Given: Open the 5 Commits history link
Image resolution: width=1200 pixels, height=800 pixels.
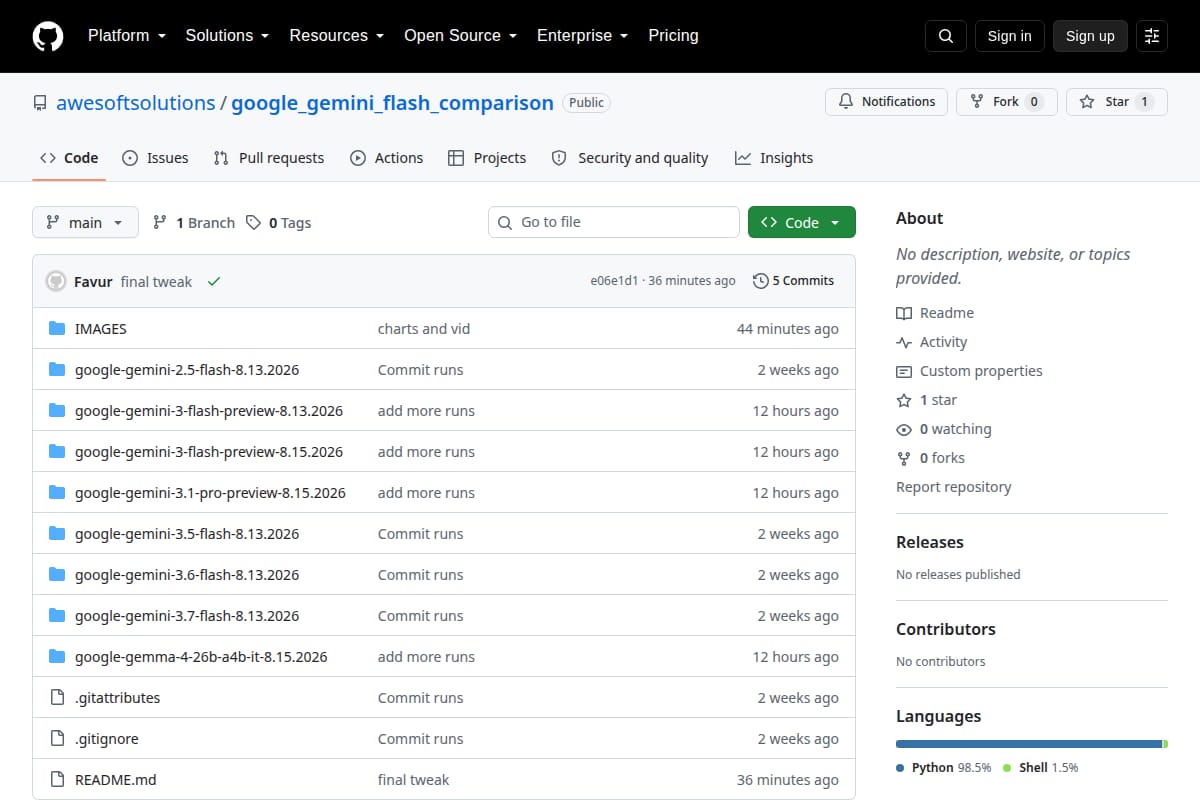Looking at the screenshot, I should click(x=794, y=281).
